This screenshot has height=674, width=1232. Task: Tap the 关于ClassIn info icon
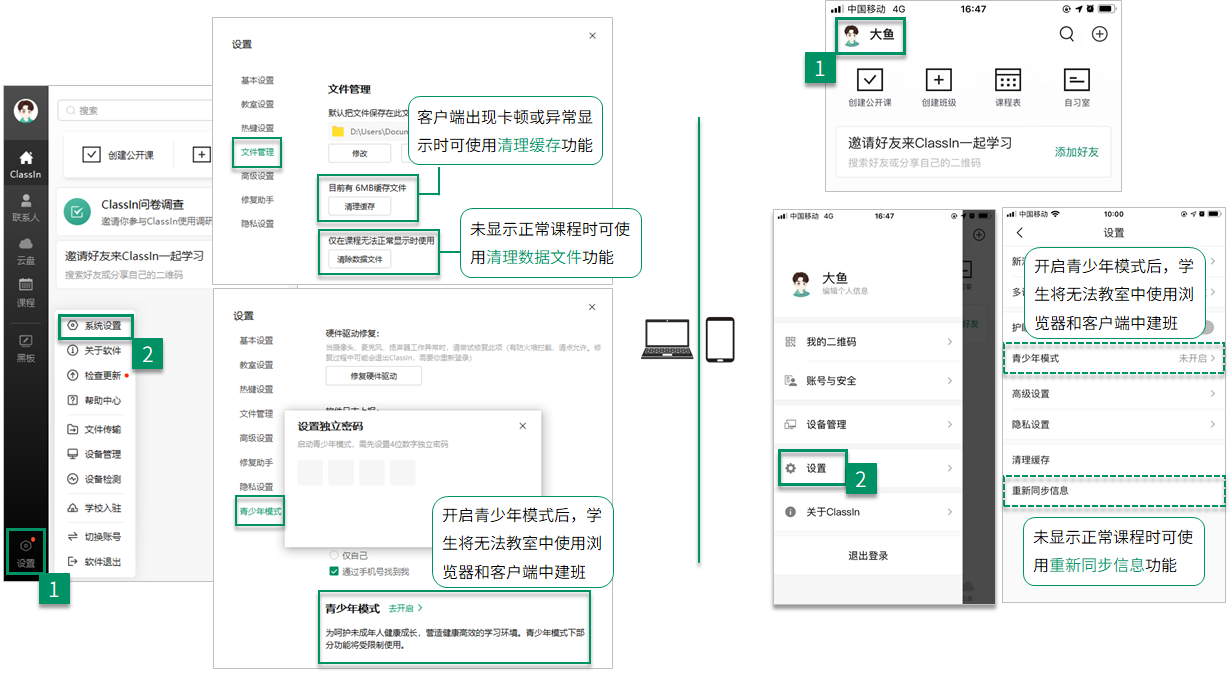click(790, 512)
